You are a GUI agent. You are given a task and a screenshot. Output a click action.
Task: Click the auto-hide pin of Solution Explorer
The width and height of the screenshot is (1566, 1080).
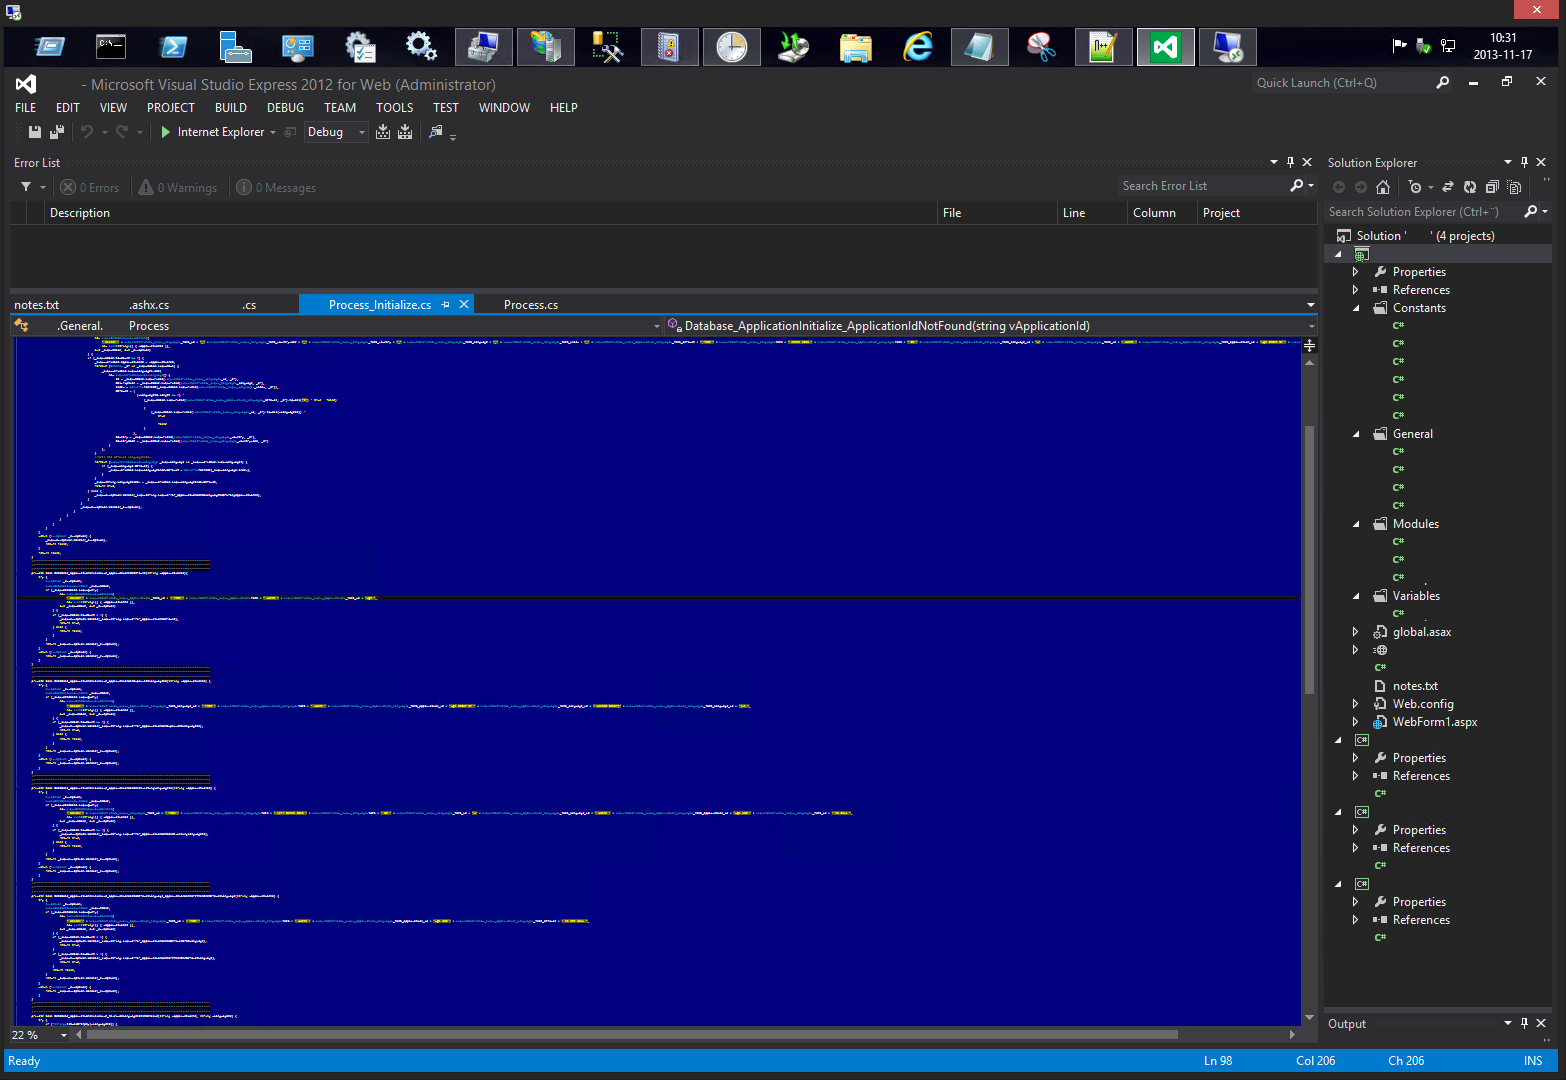1524,162
